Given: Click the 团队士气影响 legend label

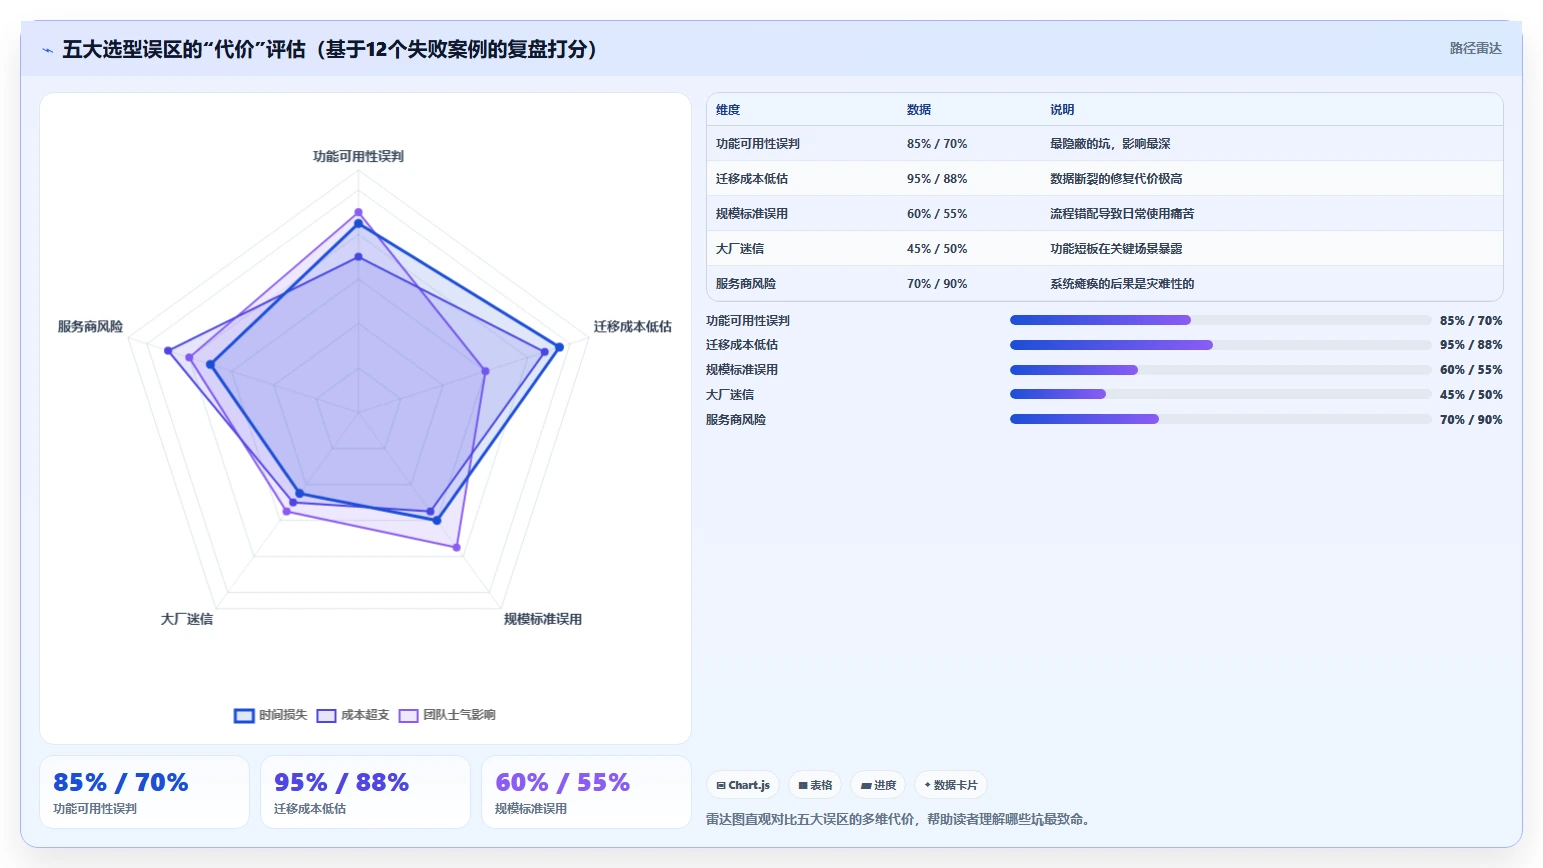Looking at the screenshot, I should pyautogui.click(x=459, y=715).
